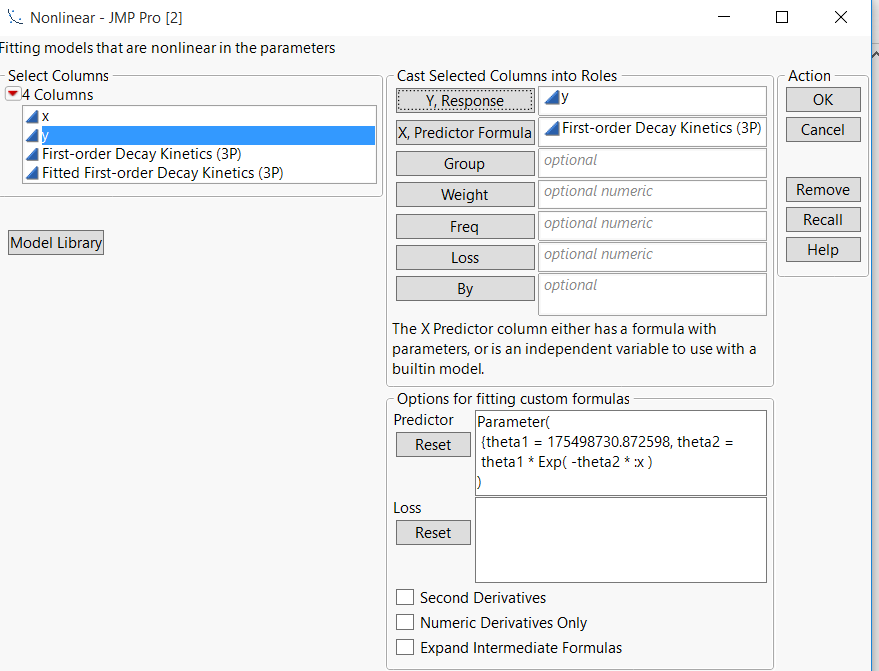This screenshot has width=879, height=671.
Task: Enable Expand Intermediate Formulas
Action: click(405, 647)
